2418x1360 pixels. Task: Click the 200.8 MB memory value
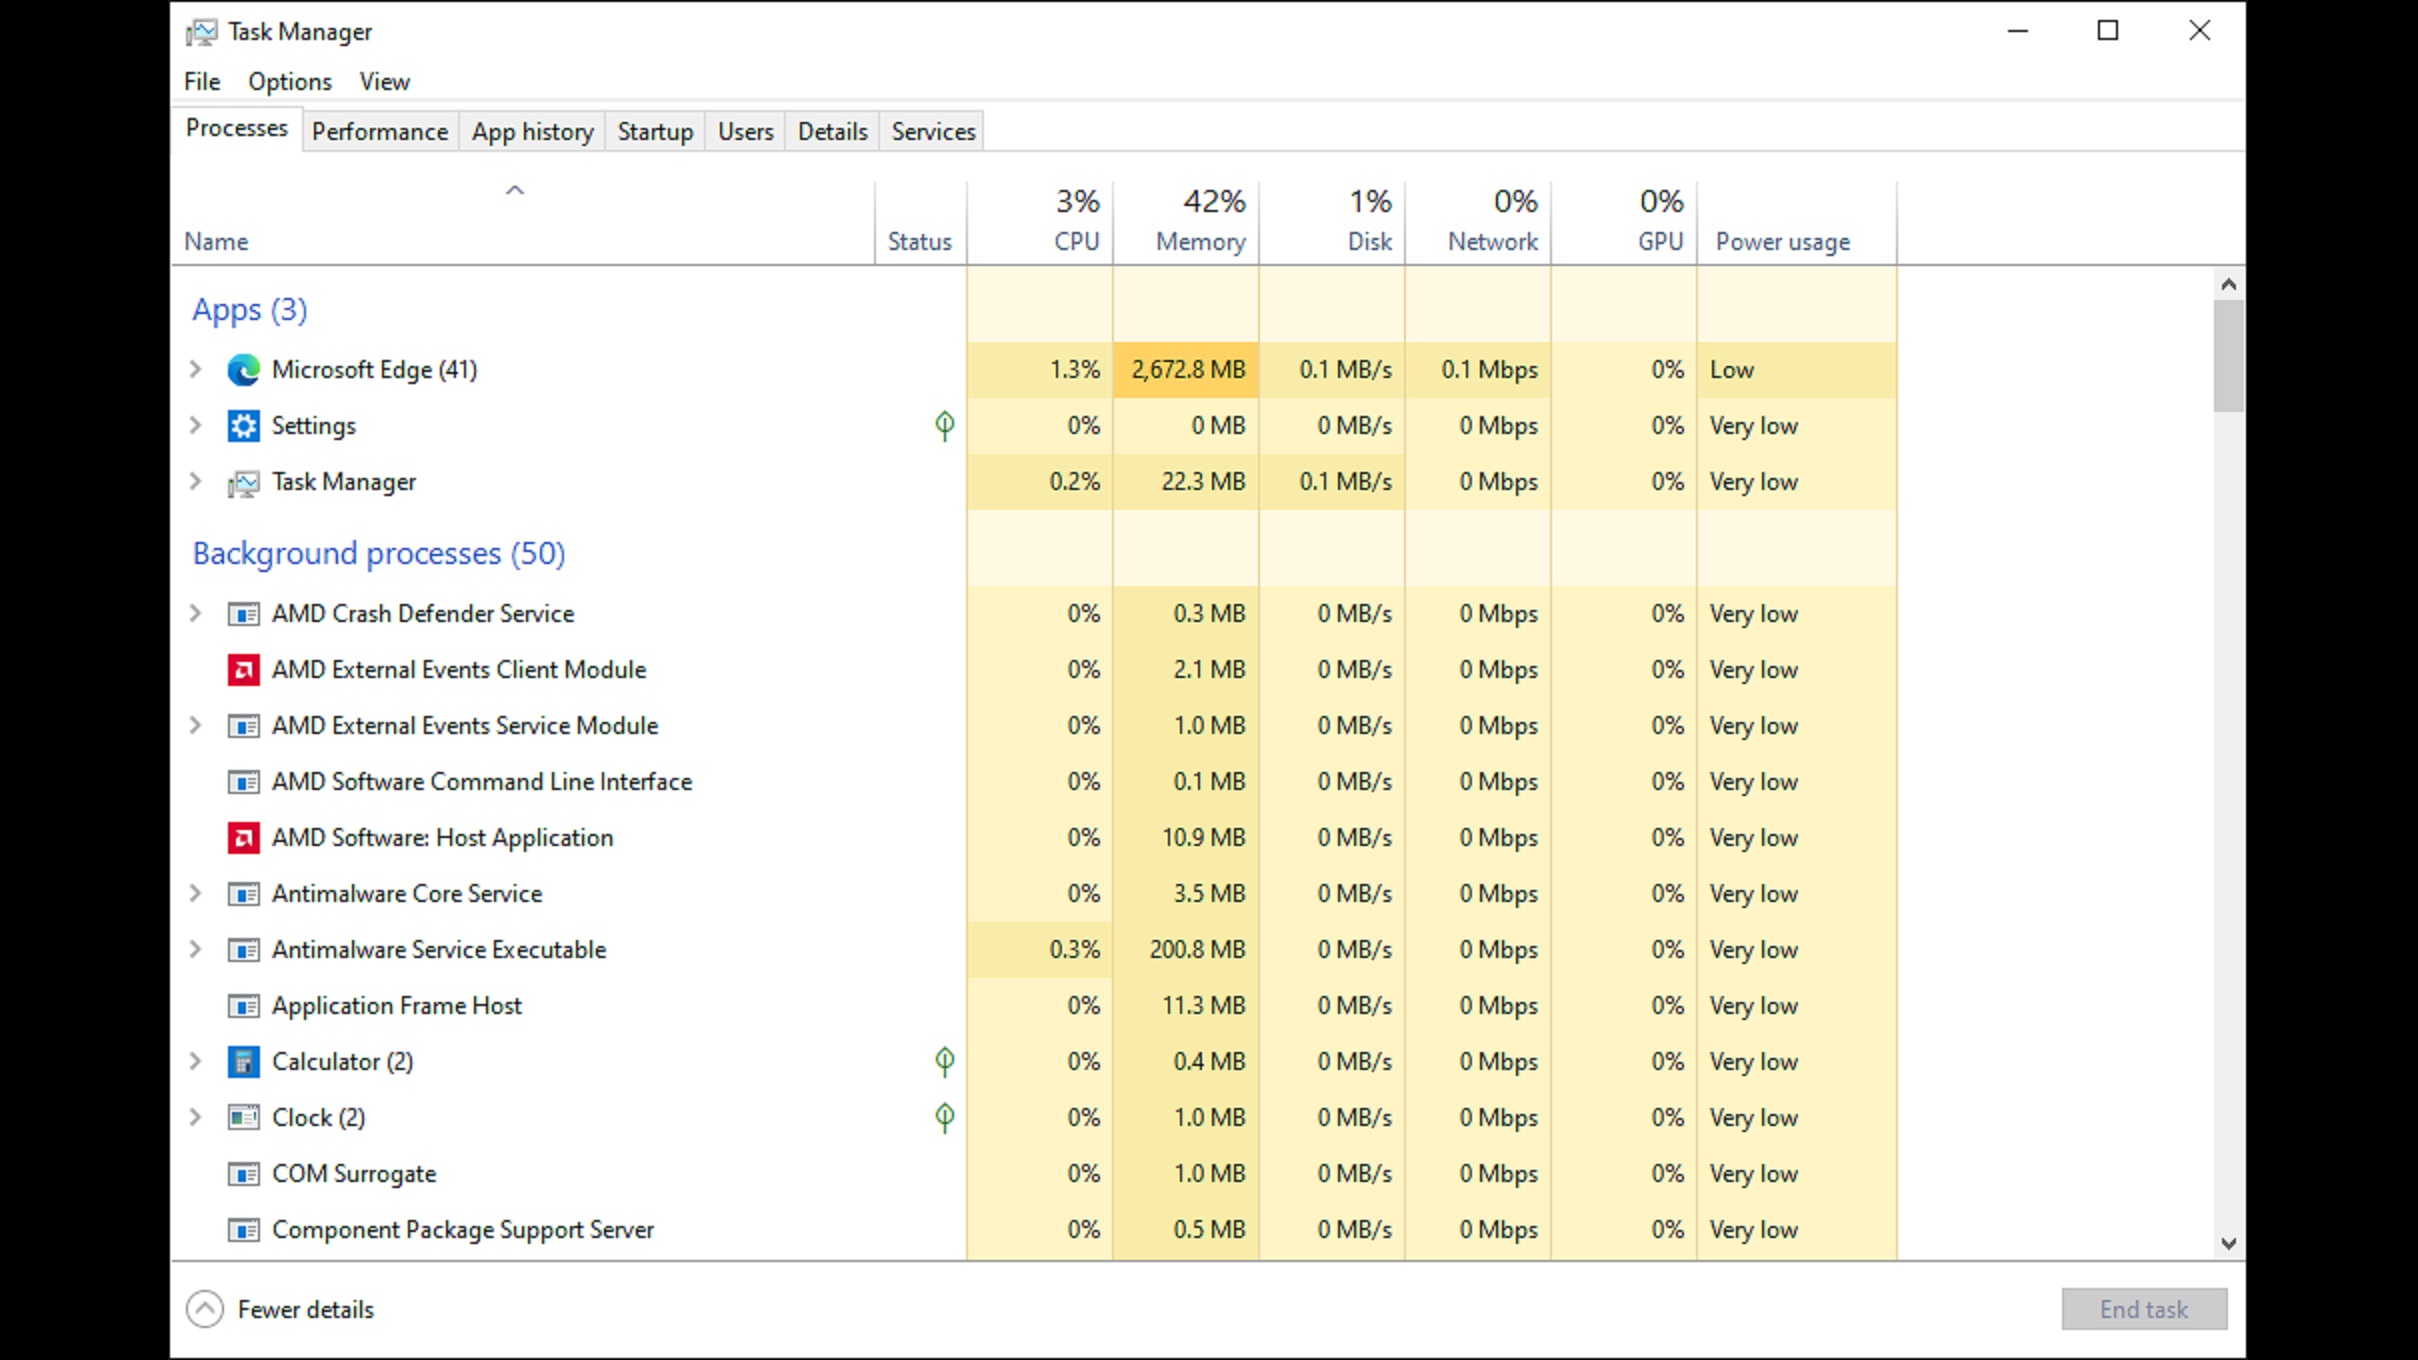tap(1197, 950)
